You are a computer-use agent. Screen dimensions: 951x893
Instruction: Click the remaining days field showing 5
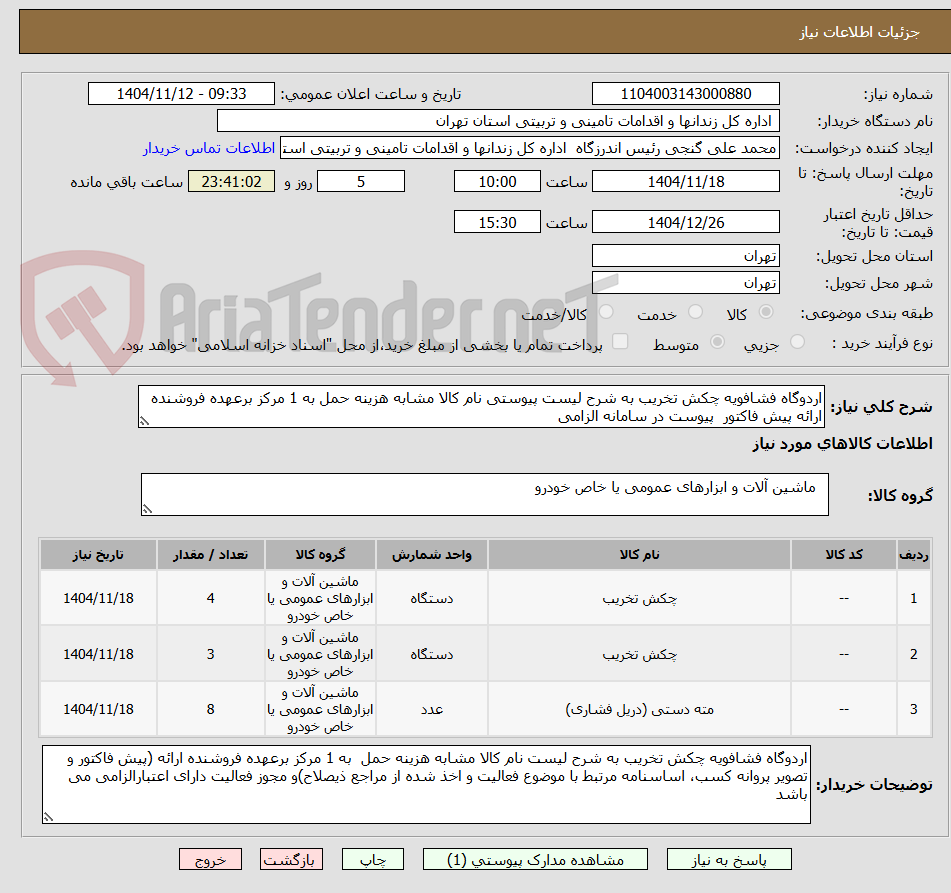(x=361, y=181)
